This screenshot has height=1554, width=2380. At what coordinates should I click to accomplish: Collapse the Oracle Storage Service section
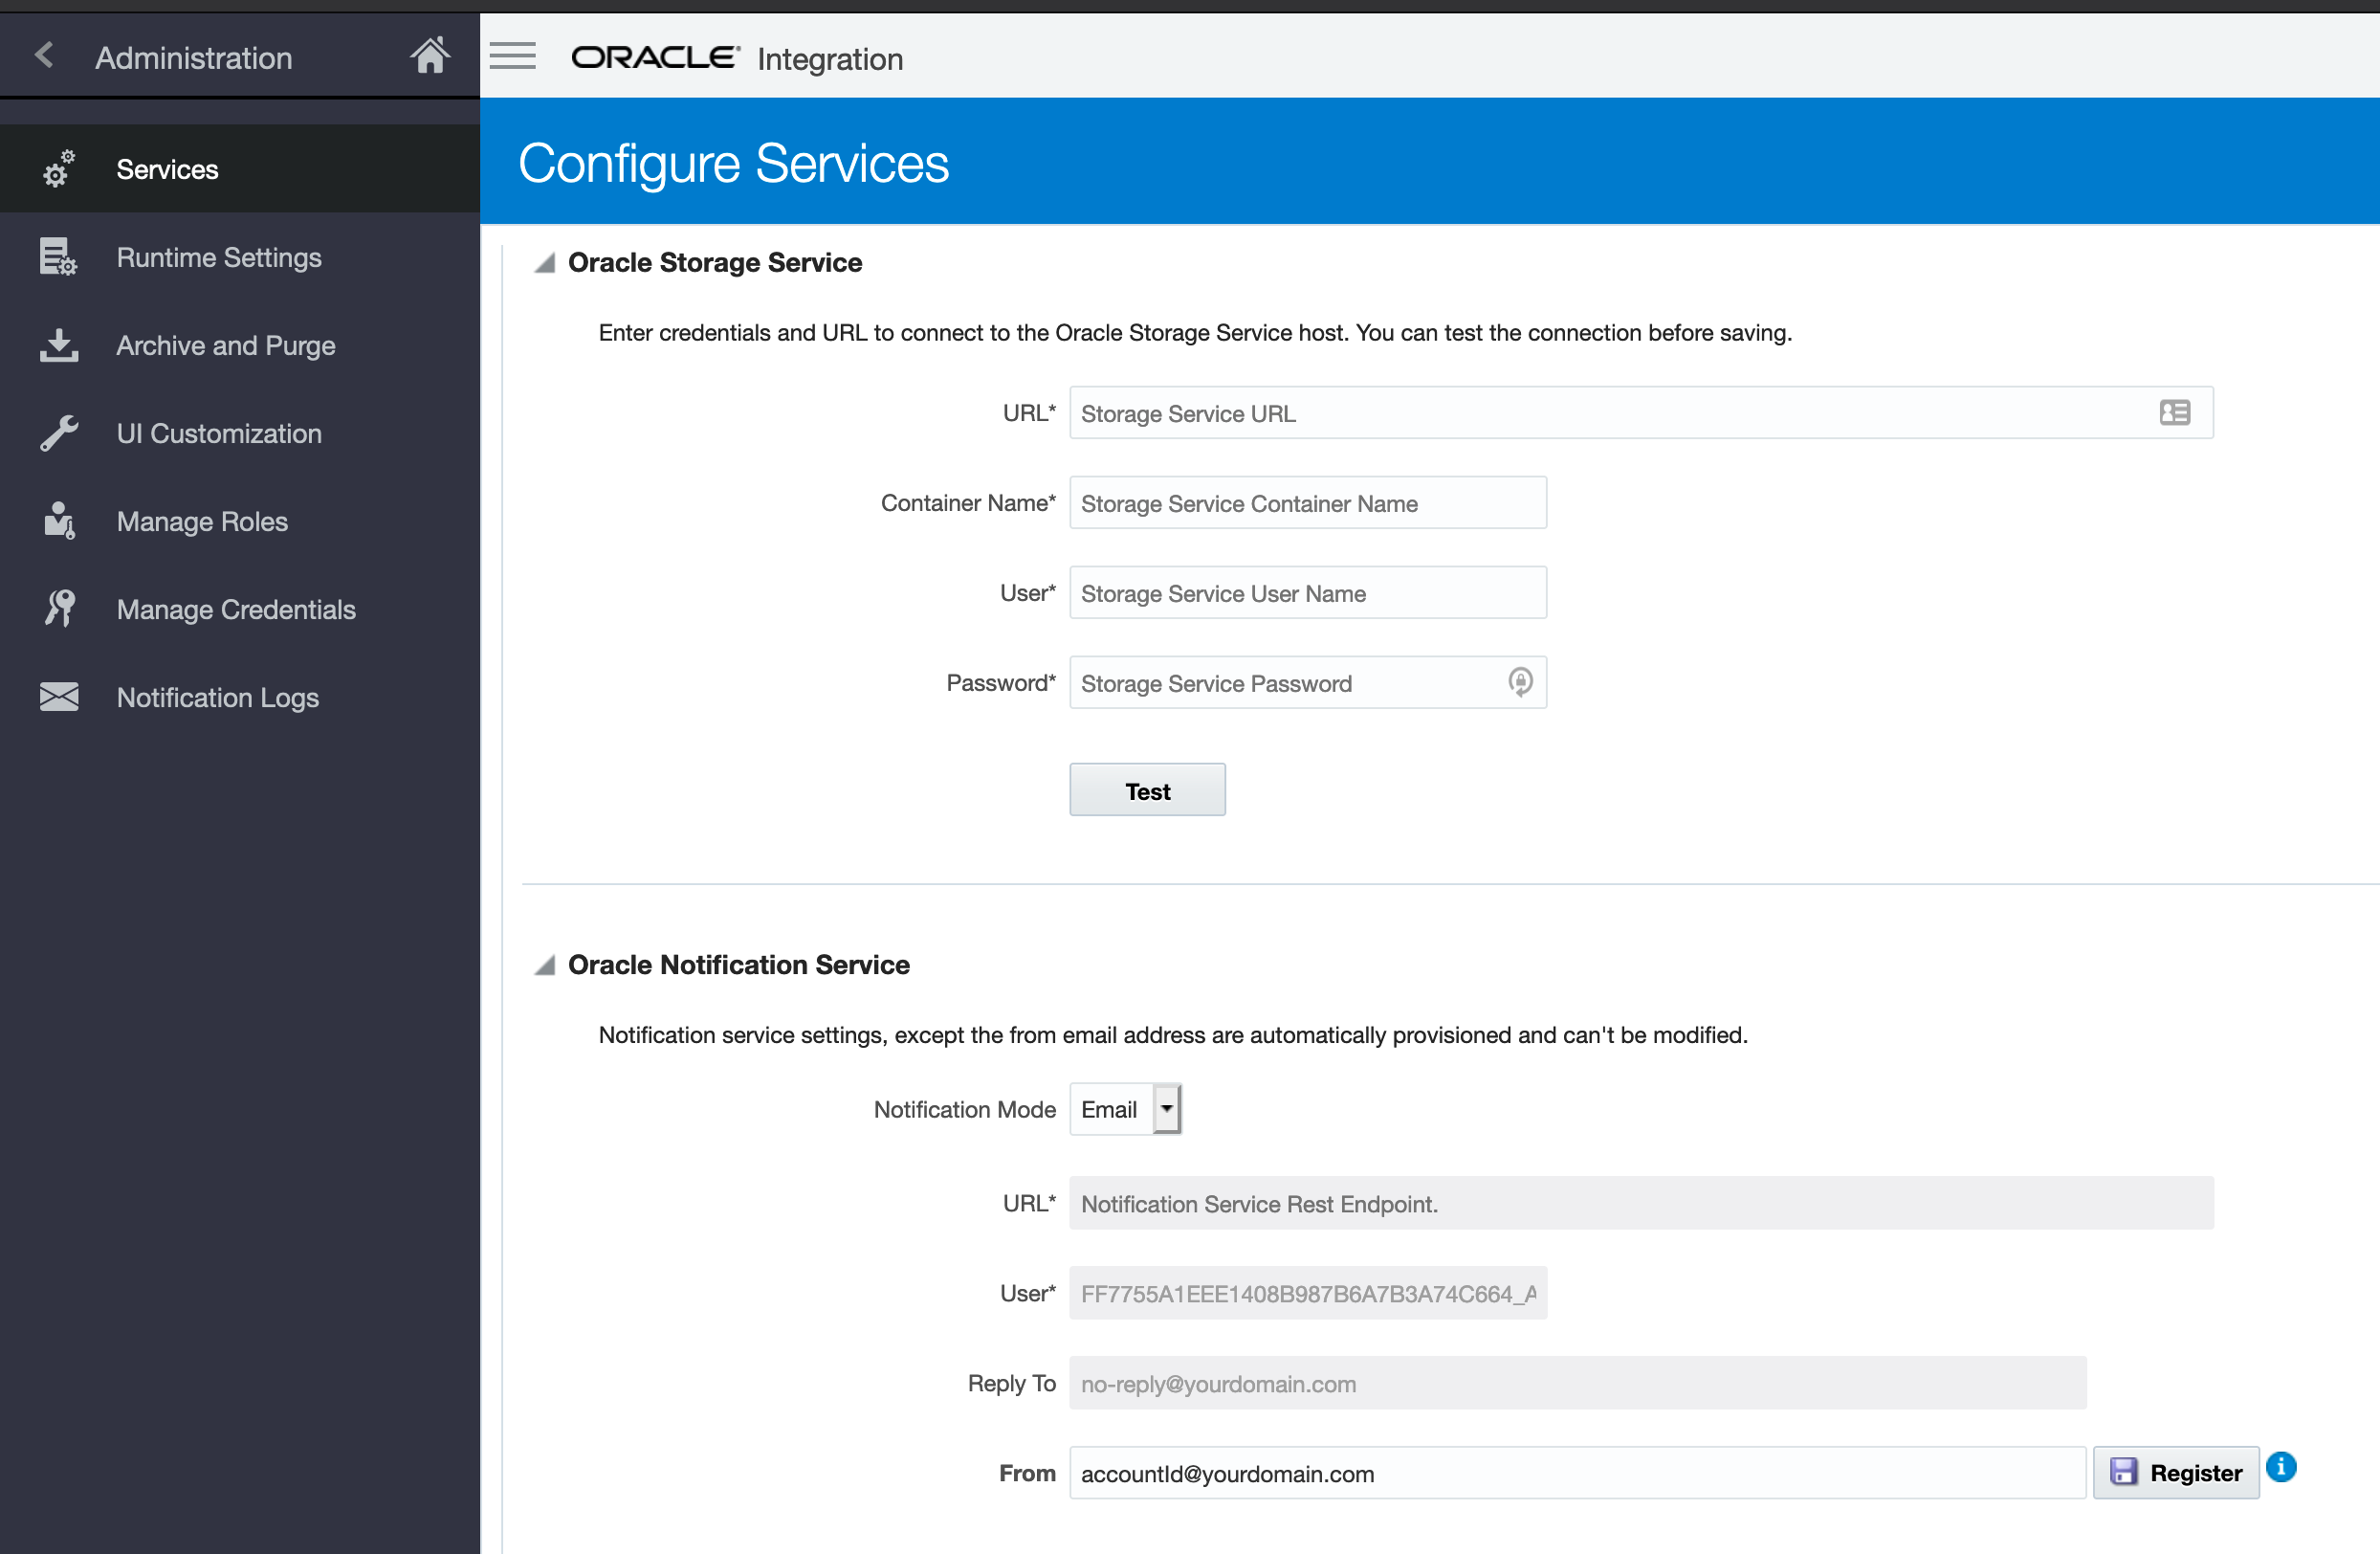pyautogui.click(x=545, y=264)
